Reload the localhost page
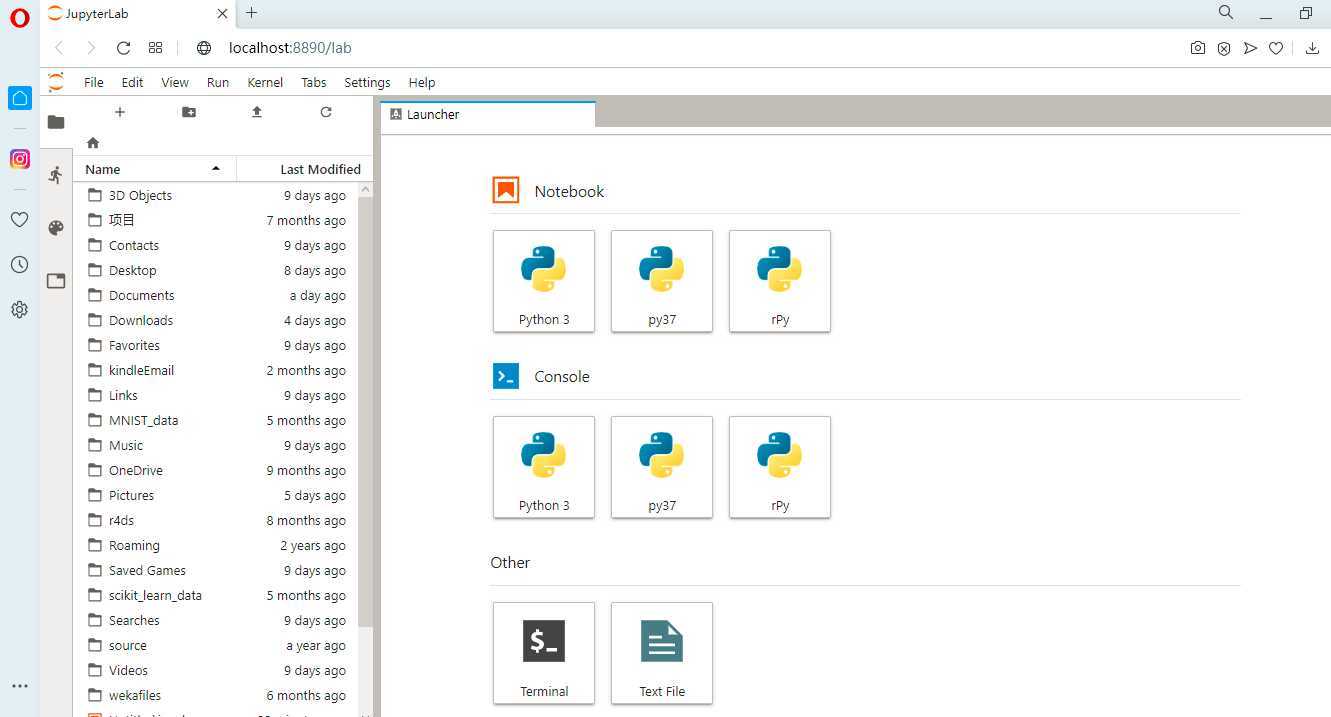1331x717 pixels. (124, 48)
